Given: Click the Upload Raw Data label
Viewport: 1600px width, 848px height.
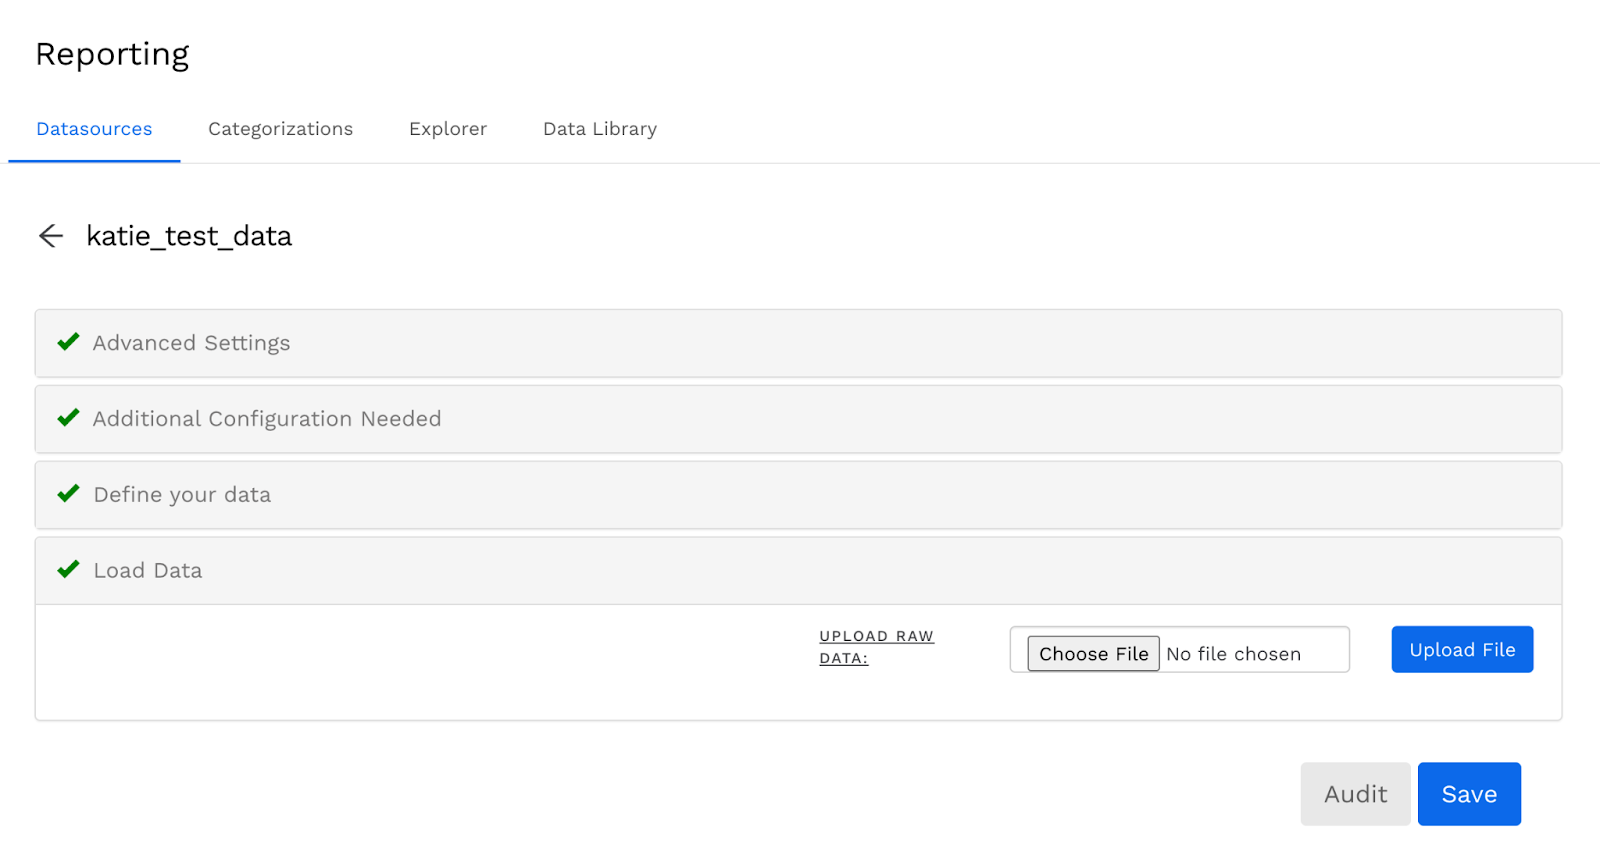Looking at the screenshot, I should pos(876,647).
